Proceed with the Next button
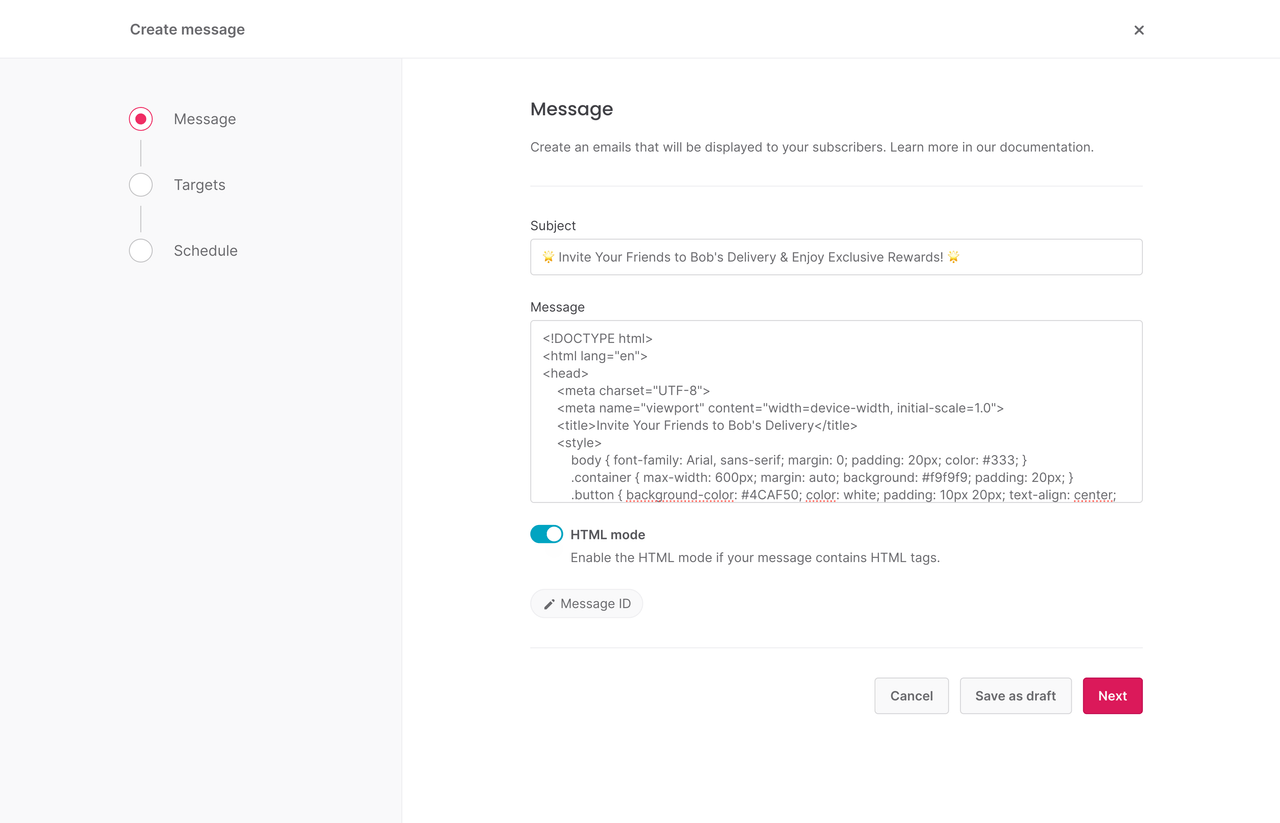The image size is (1280, 823). (x=1112, y=696)
